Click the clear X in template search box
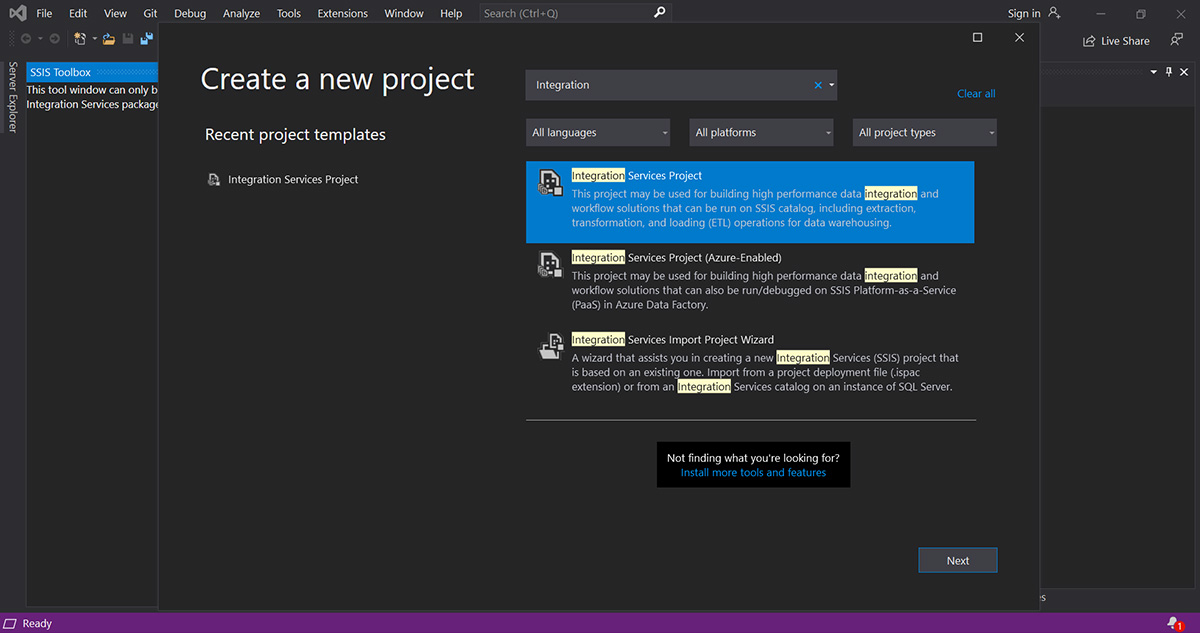 click(x=818, y=85)
